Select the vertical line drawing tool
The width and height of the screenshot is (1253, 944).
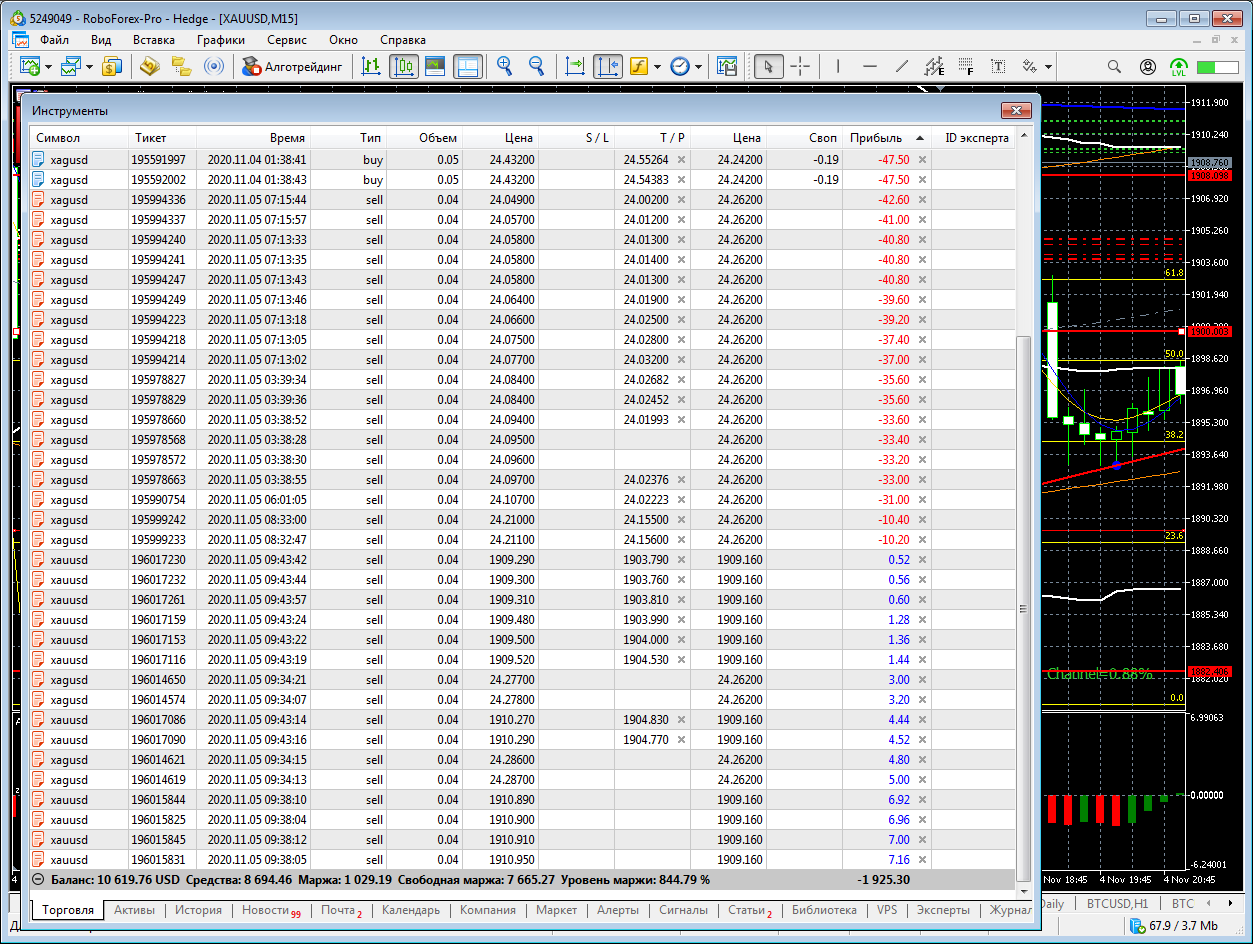tap(837, 66)
